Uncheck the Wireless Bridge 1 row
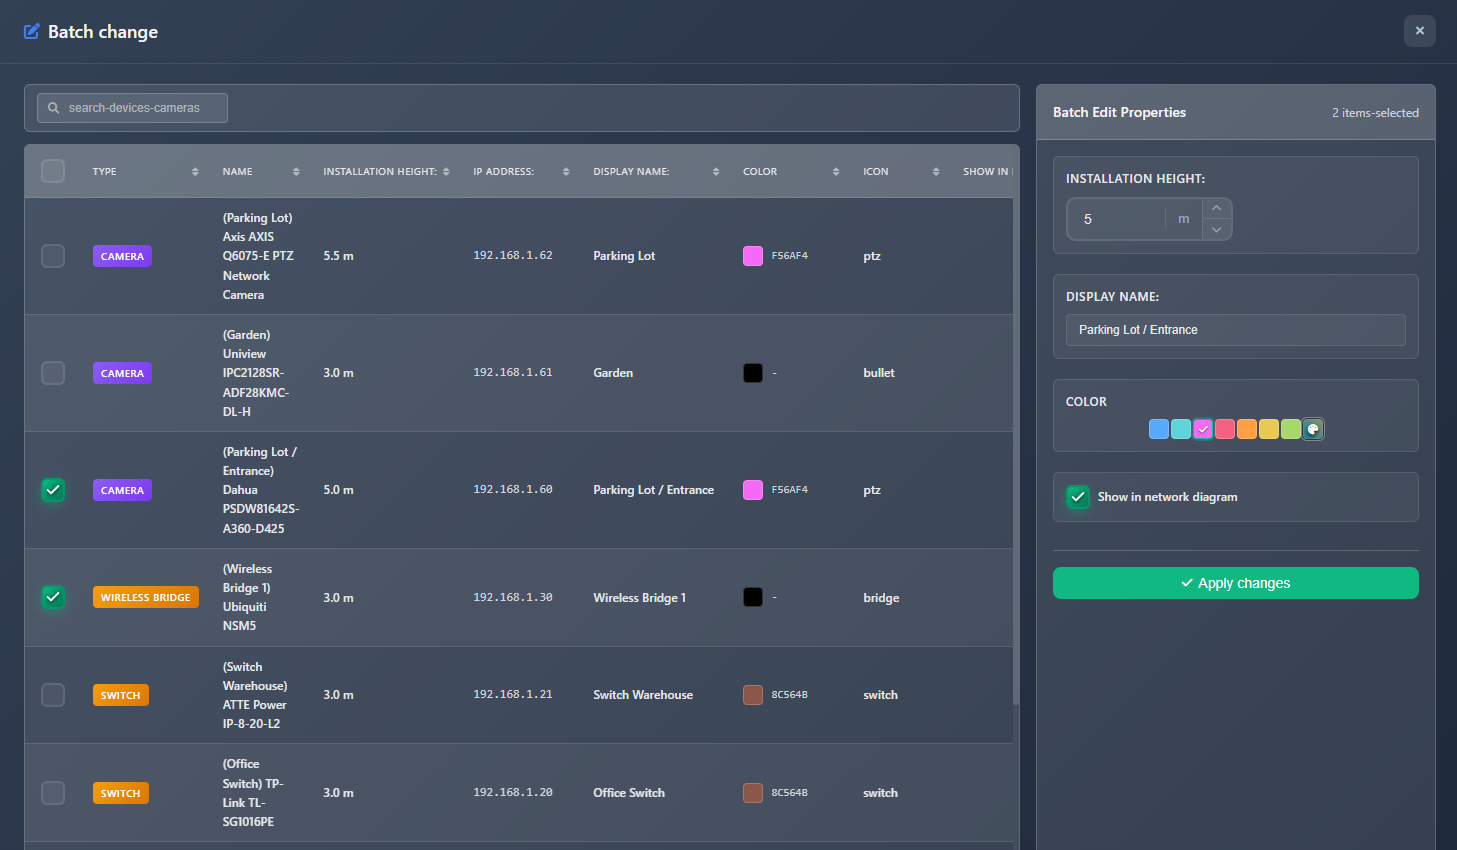 tap(53, 597)
